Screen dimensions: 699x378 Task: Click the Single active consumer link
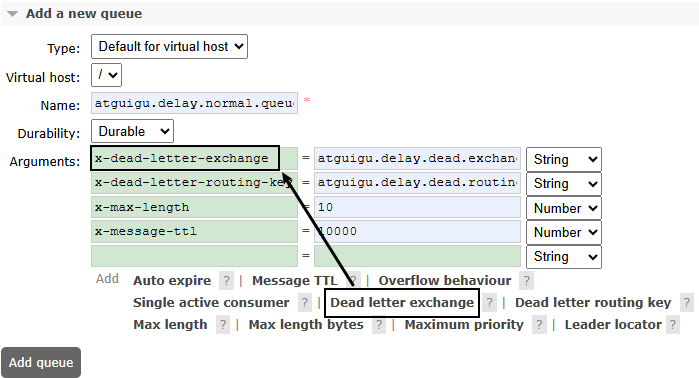pyautogui.click(x=211, y=303)
